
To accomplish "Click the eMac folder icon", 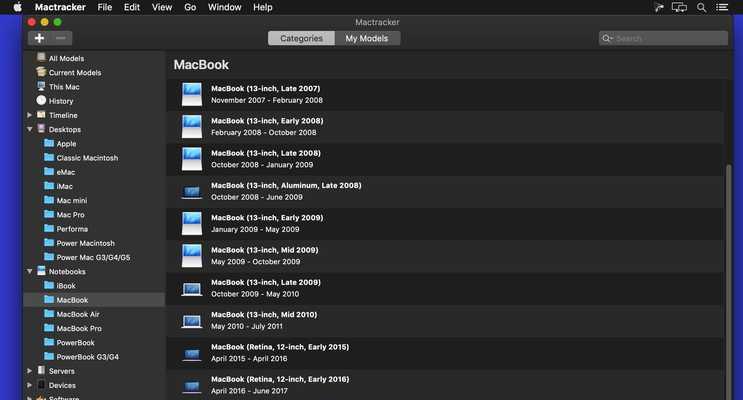I will pos(49,172).
